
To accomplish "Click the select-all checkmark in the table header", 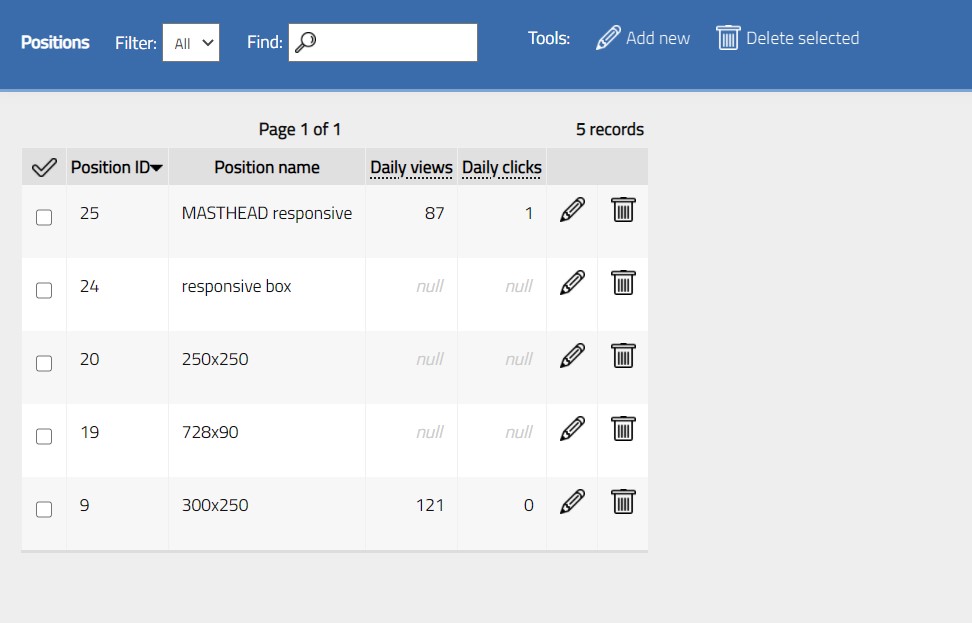I will tap(44, 166).
